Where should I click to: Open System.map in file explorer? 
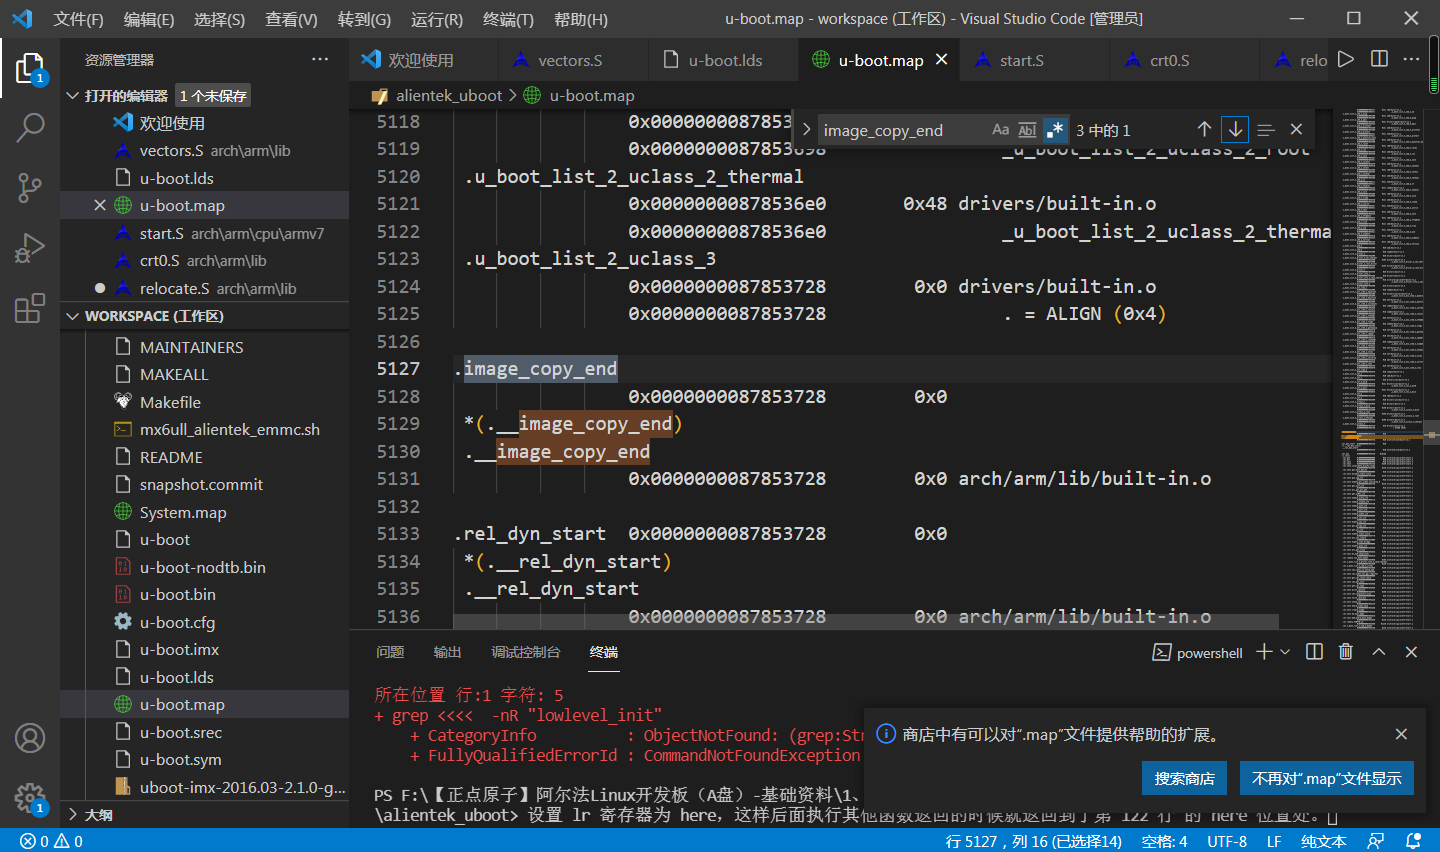click(x=183, y=512)
